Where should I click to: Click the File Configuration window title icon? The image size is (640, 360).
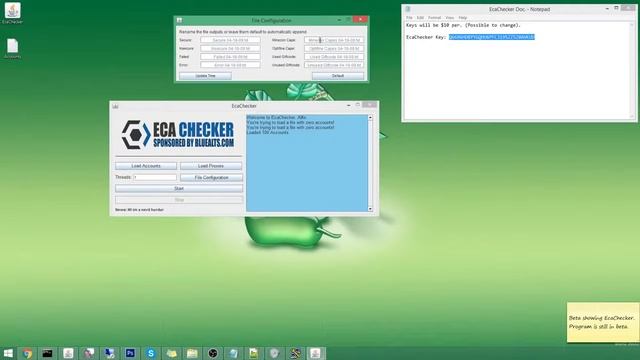(179, 20)
